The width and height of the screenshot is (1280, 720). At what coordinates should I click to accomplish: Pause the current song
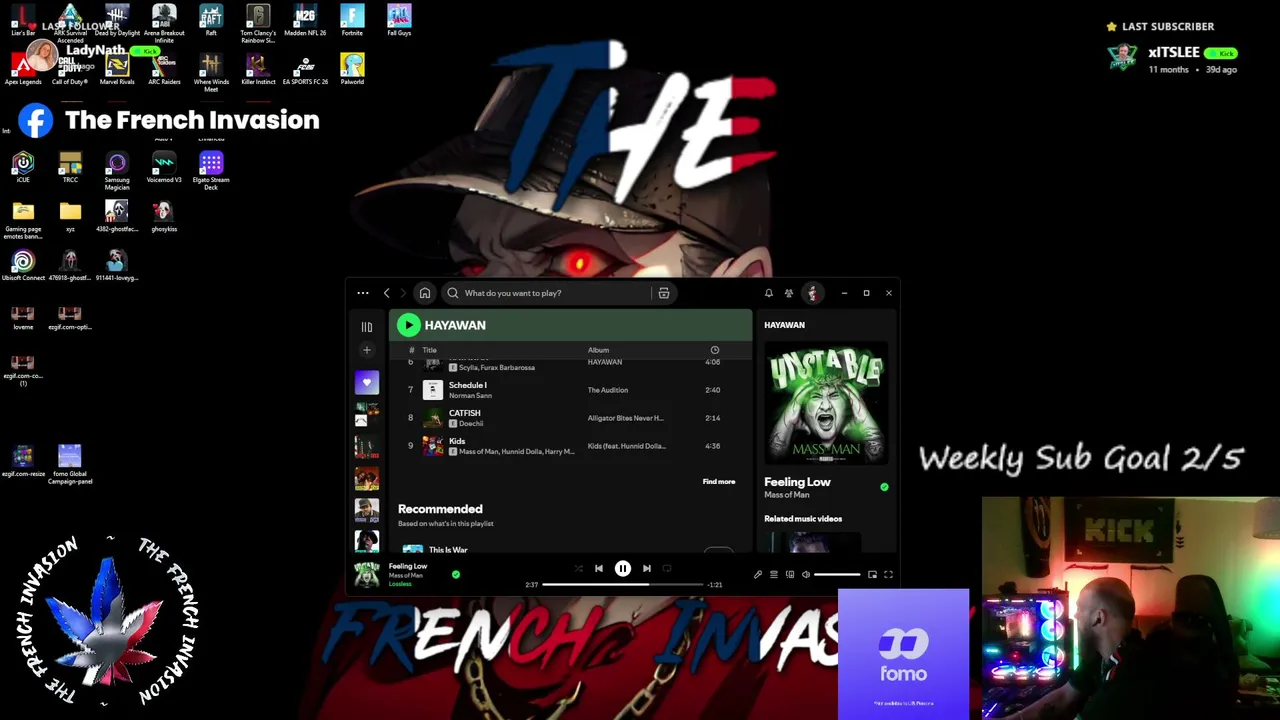click(x=622, y=568)
